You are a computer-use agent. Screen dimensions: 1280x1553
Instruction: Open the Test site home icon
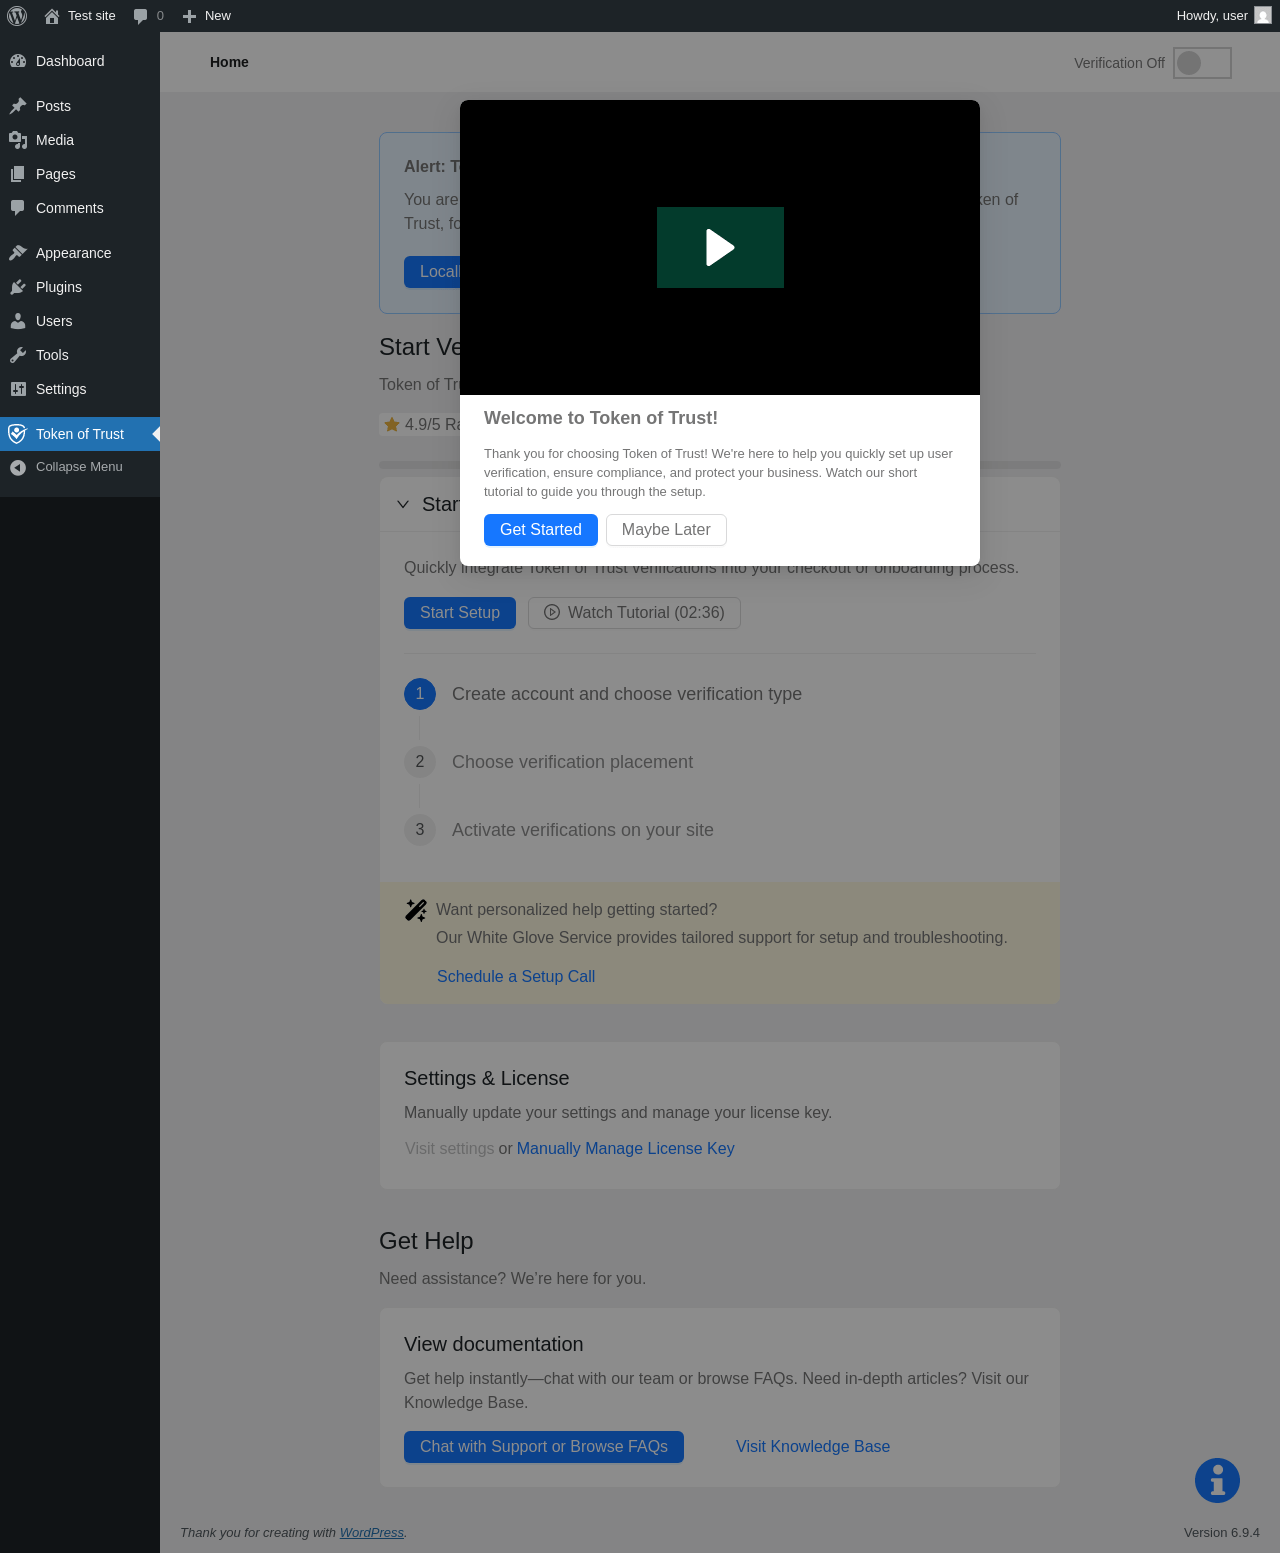52,16
